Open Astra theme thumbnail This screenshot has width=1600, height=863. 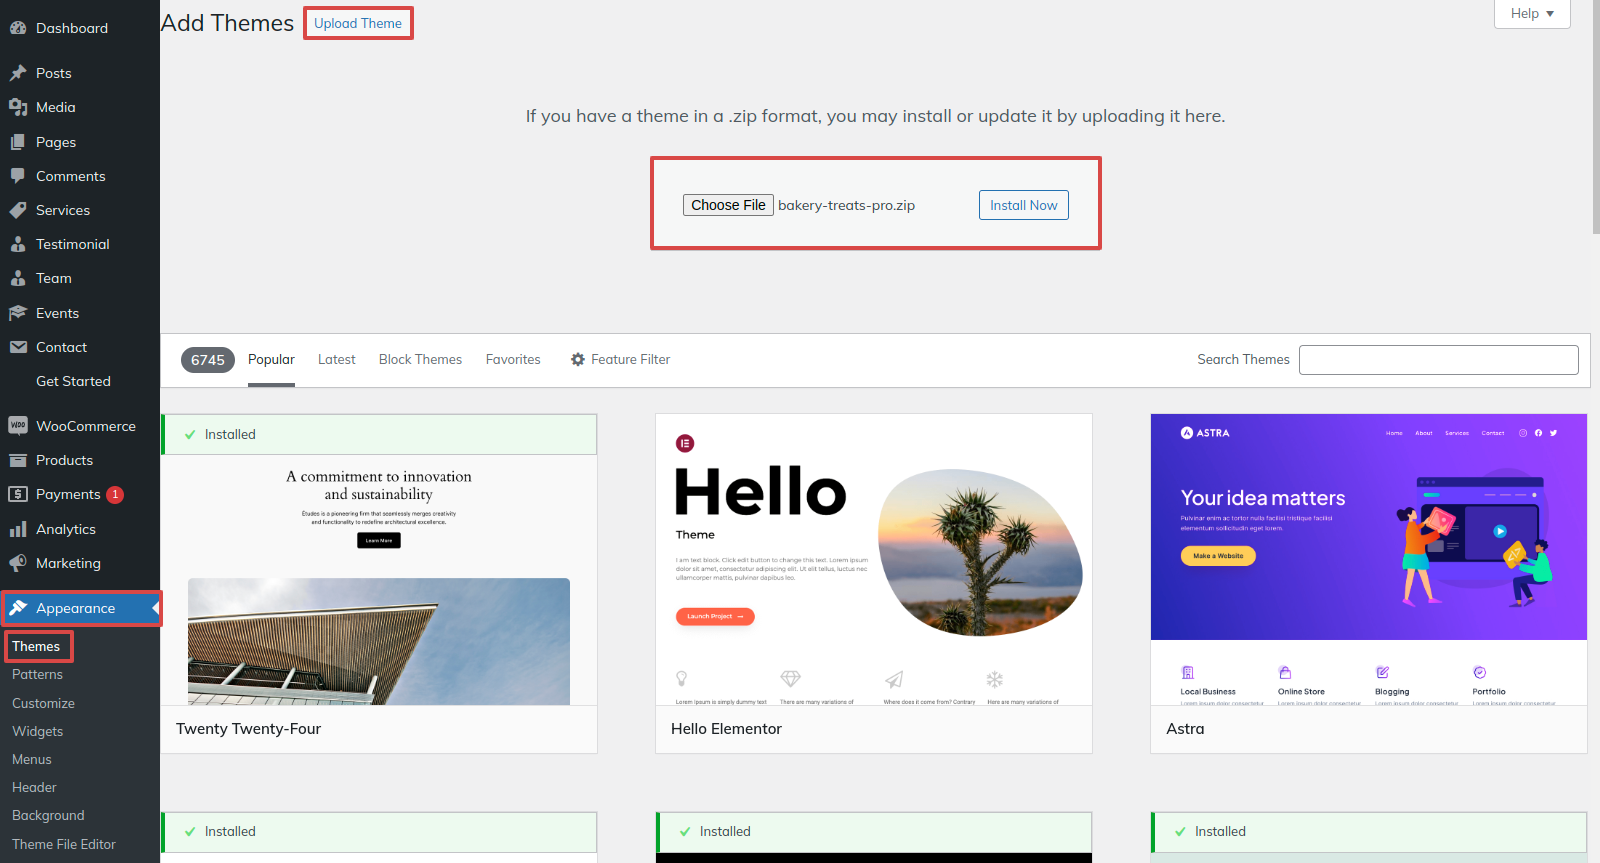click(1369, 560)
